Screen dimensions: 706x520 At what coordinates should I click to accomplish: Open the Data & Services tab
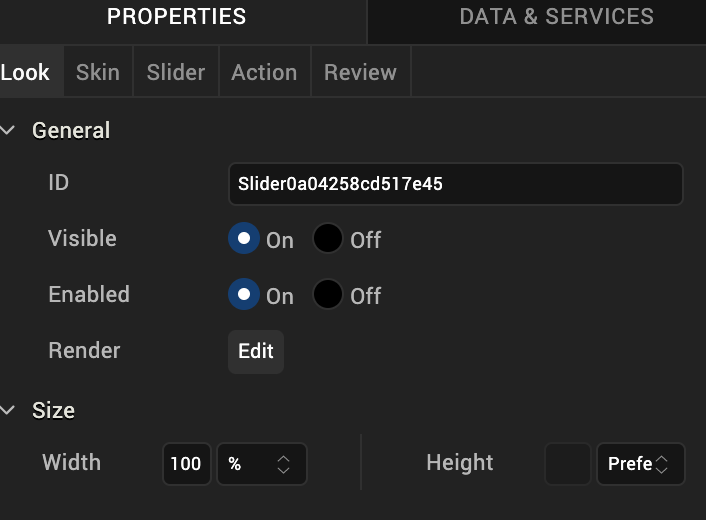click(556, 17)
